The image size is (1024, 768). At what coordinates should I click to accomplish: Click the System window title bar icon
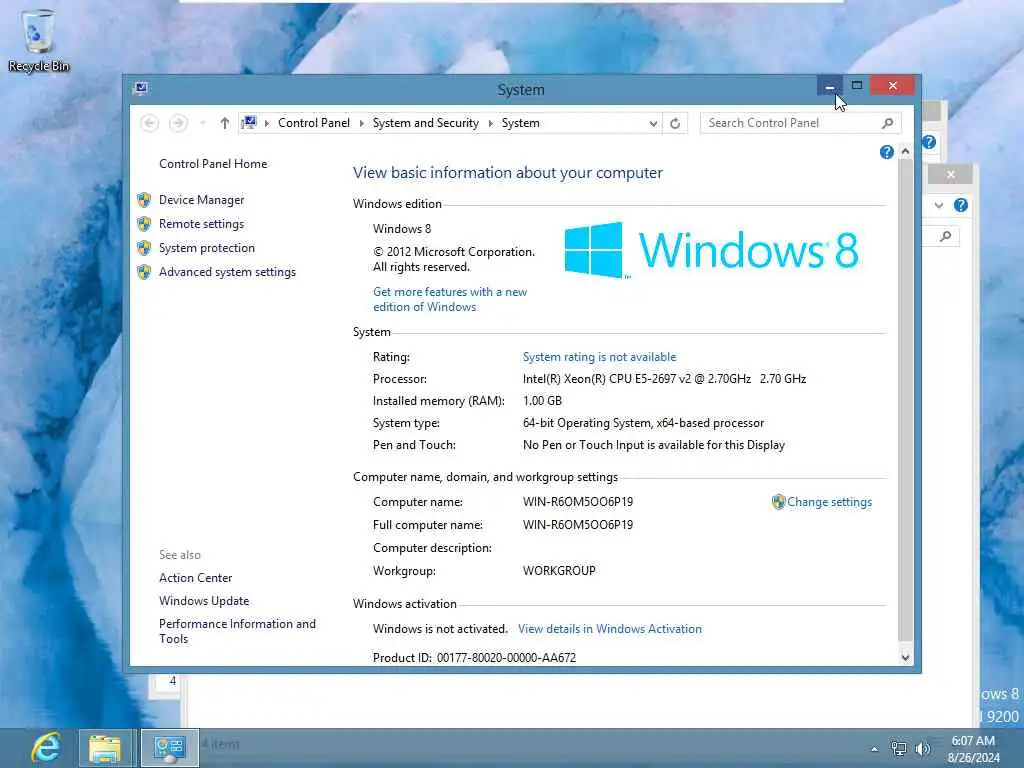140,88
